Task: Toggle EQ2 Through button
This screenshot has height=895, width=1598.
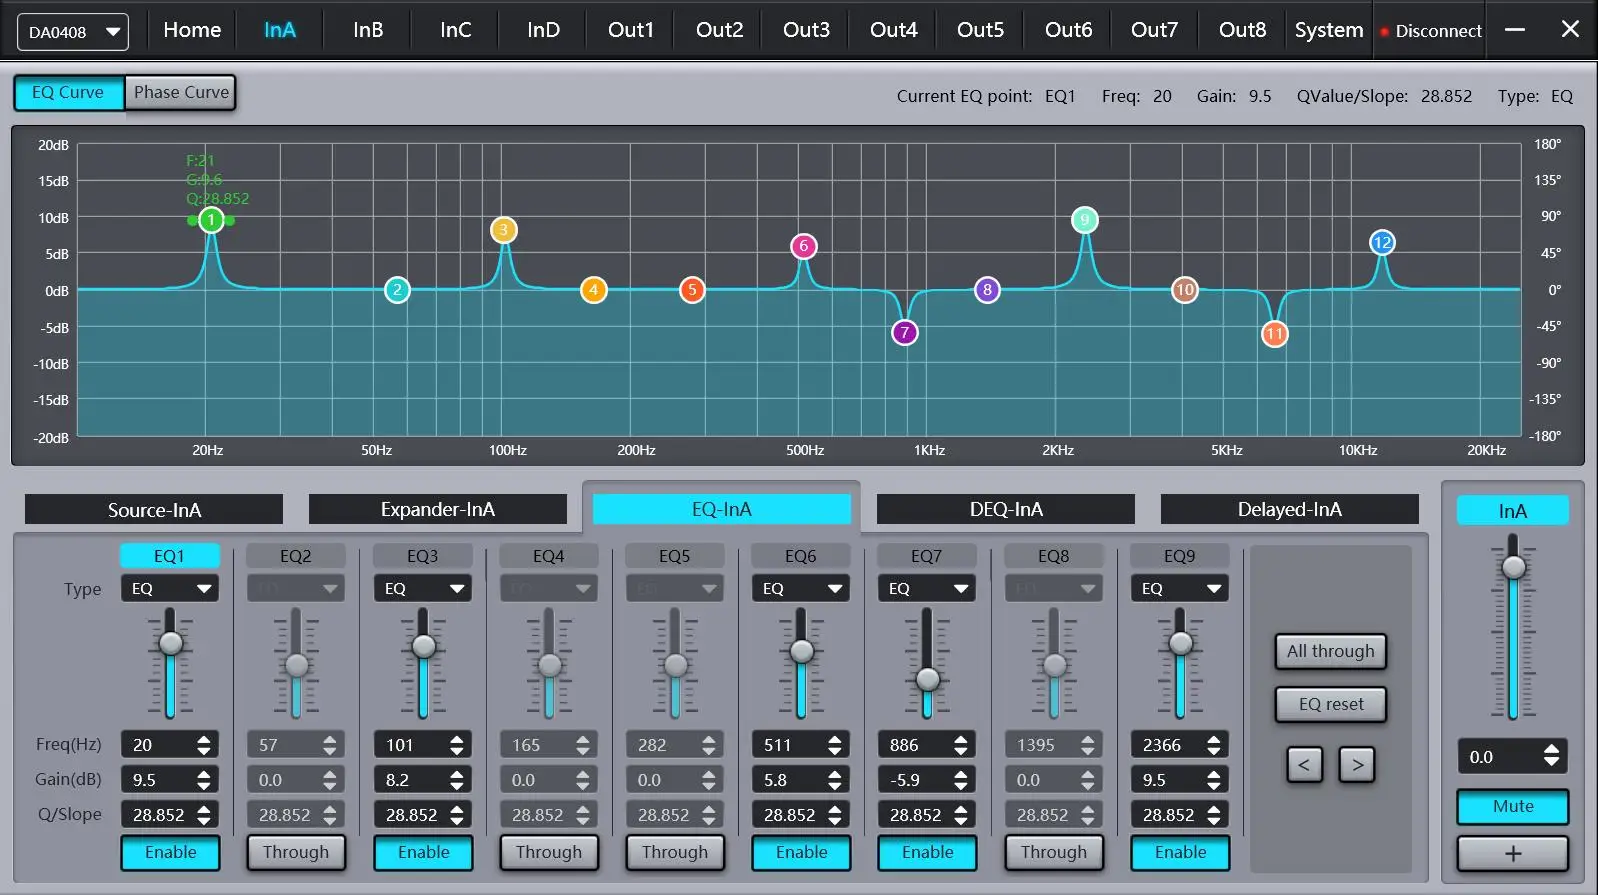Action: [x=296, y=852]
